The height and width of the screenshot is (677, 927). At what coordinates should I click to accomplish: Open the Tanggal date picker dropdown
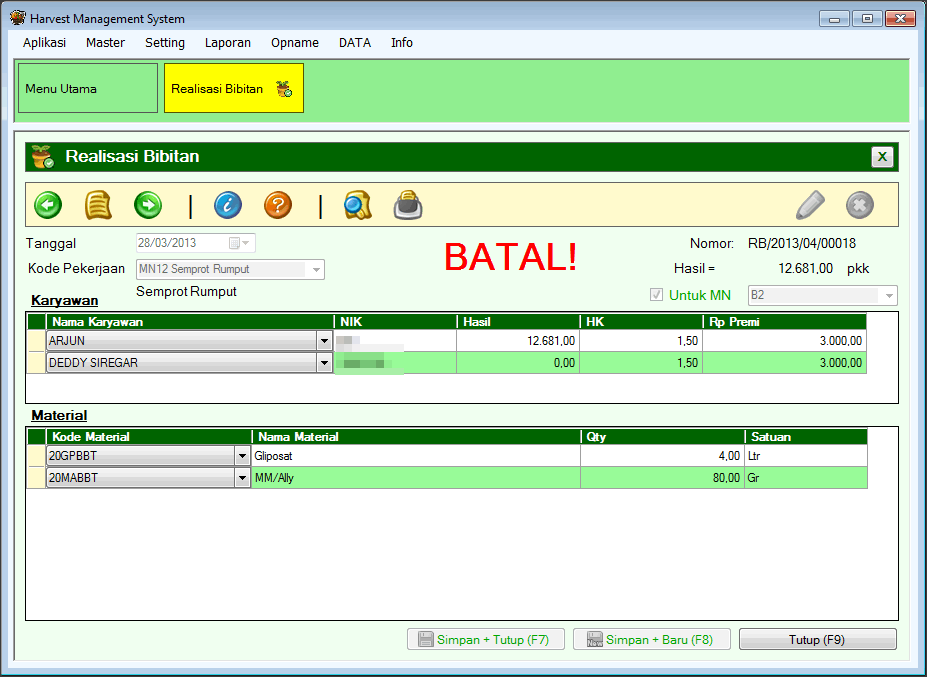tap(246, 243)
